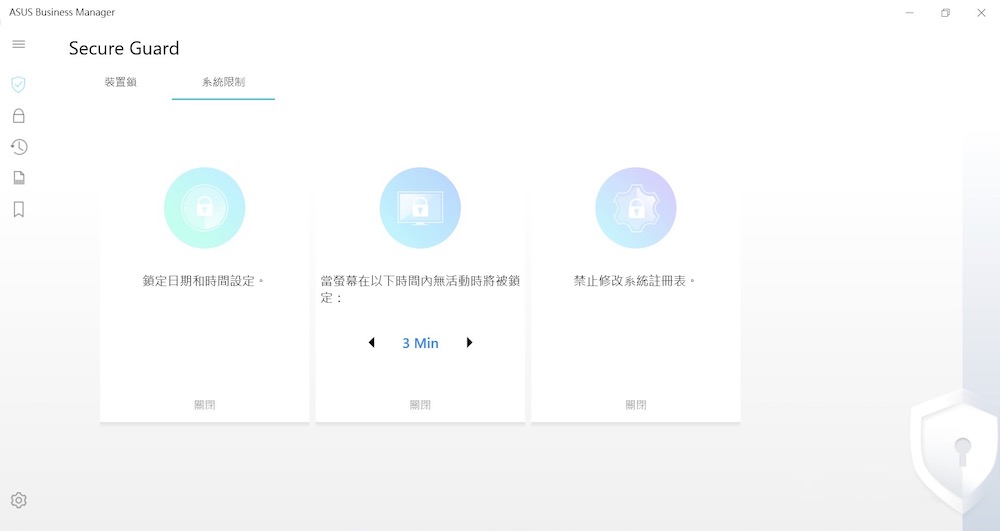Click the lock date and time circular icon

204,208
